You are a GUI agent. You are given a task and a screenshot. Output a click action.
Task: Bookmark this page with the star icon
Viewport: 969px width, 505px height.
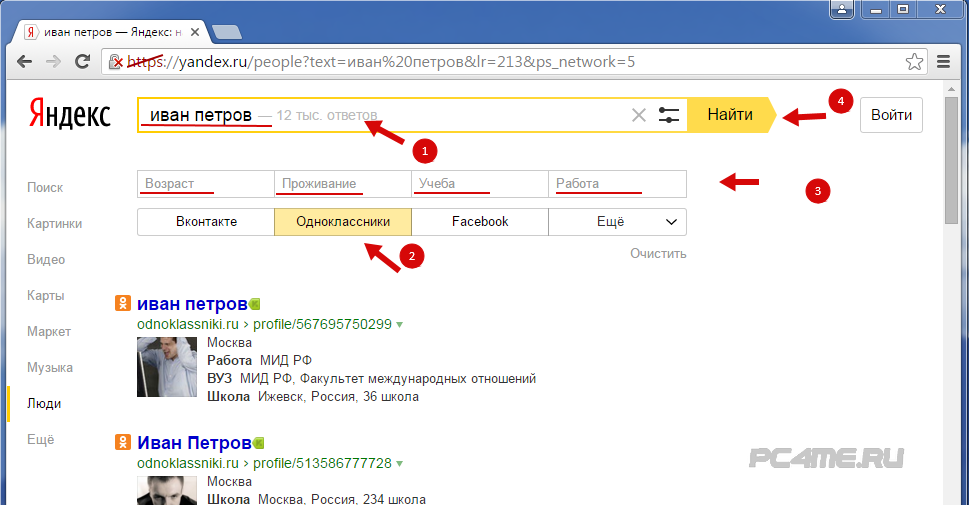(914, 62)
